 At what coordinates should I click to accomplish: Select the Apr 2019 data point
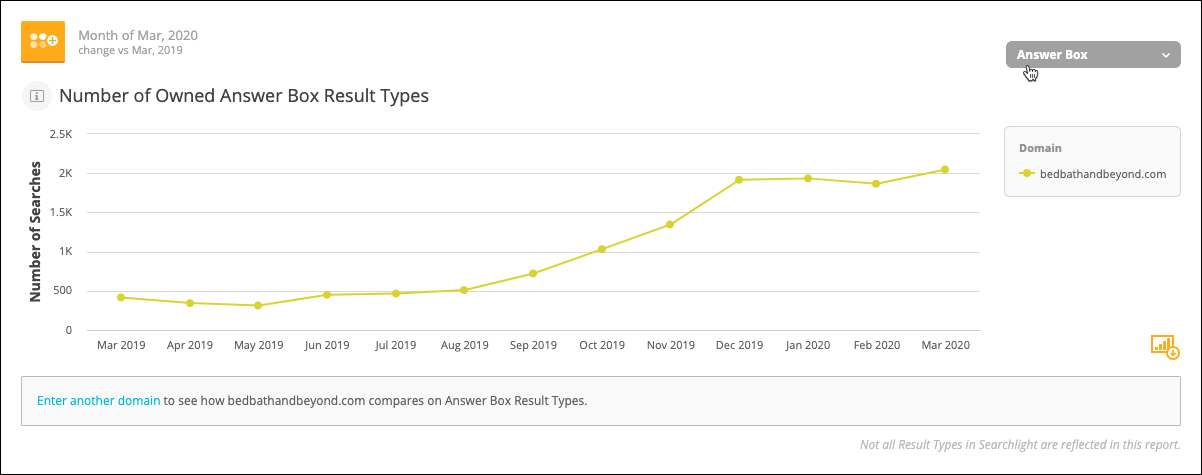coord(190,303)
